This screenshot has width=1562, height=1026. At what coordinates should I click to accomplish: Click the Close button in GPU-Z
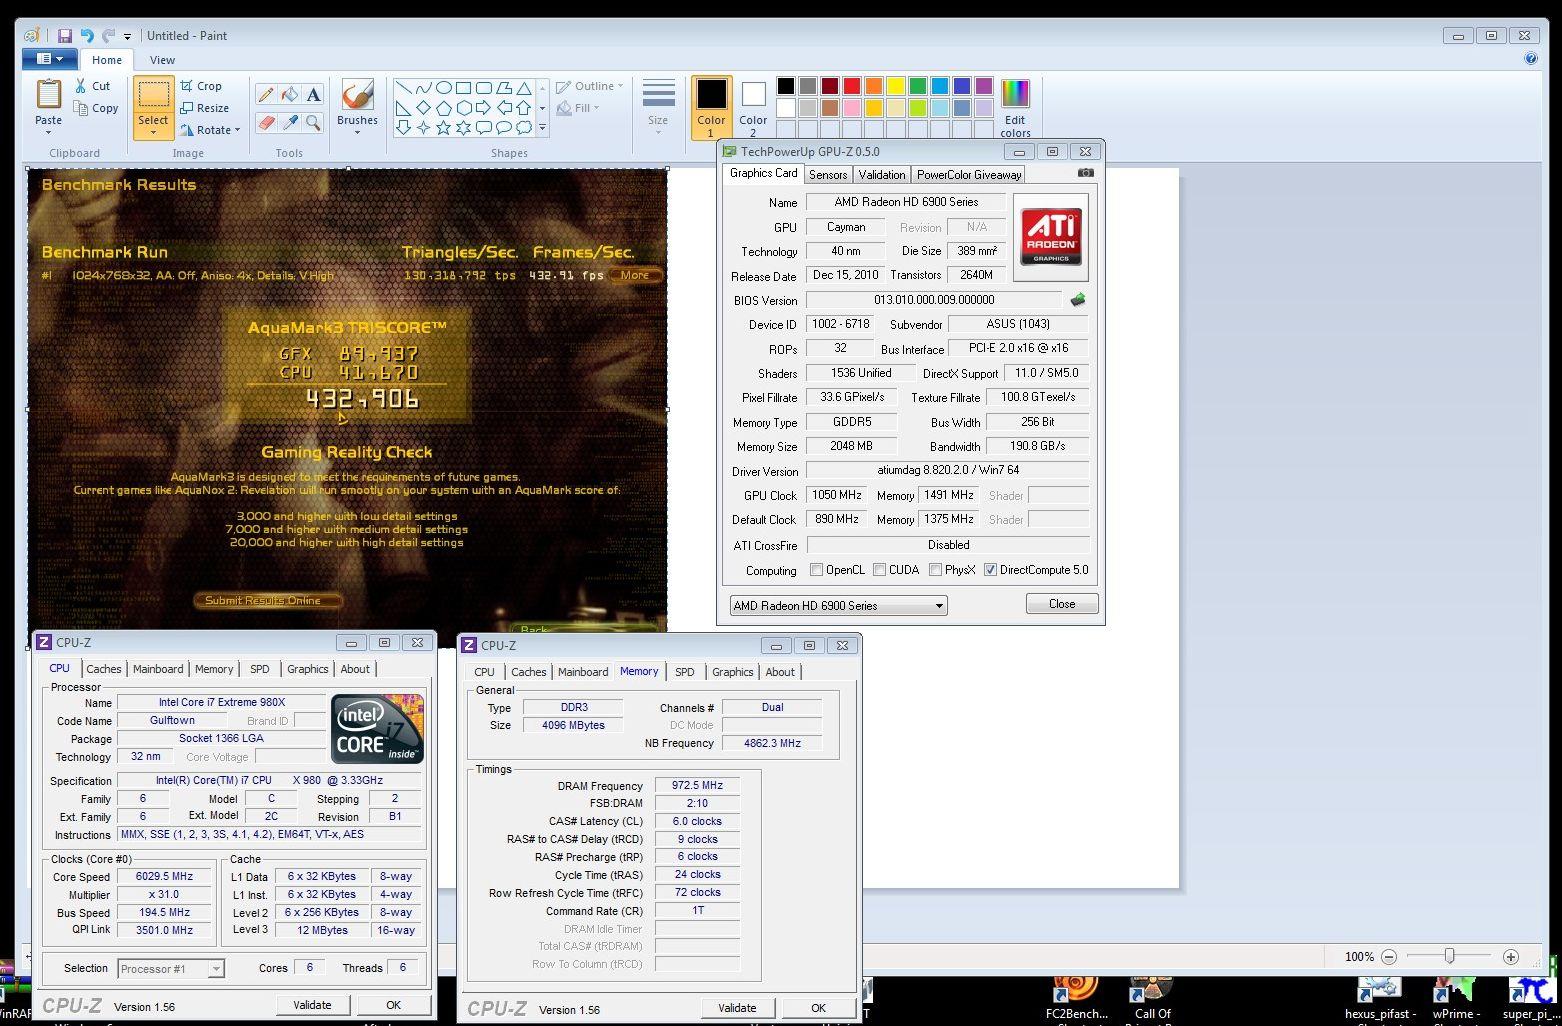pyautogui.click(x=1062, y=604)
